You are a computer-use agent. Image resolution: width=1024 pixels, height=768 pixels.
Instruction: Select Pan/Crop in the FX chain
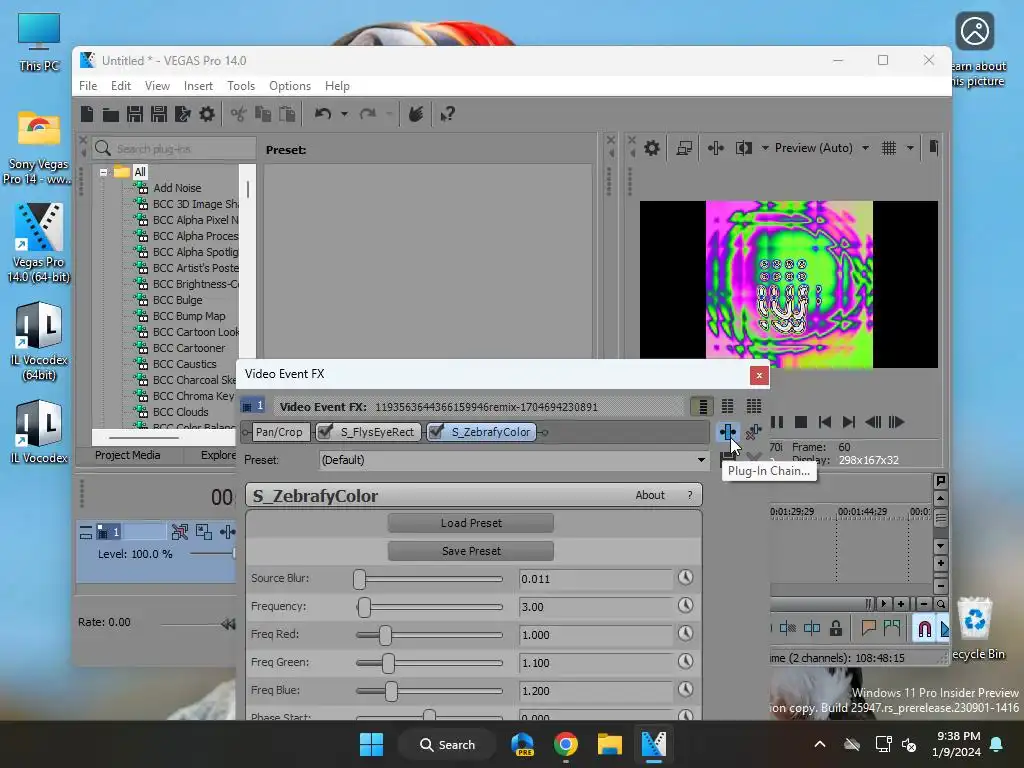click(x=280, y=432)
